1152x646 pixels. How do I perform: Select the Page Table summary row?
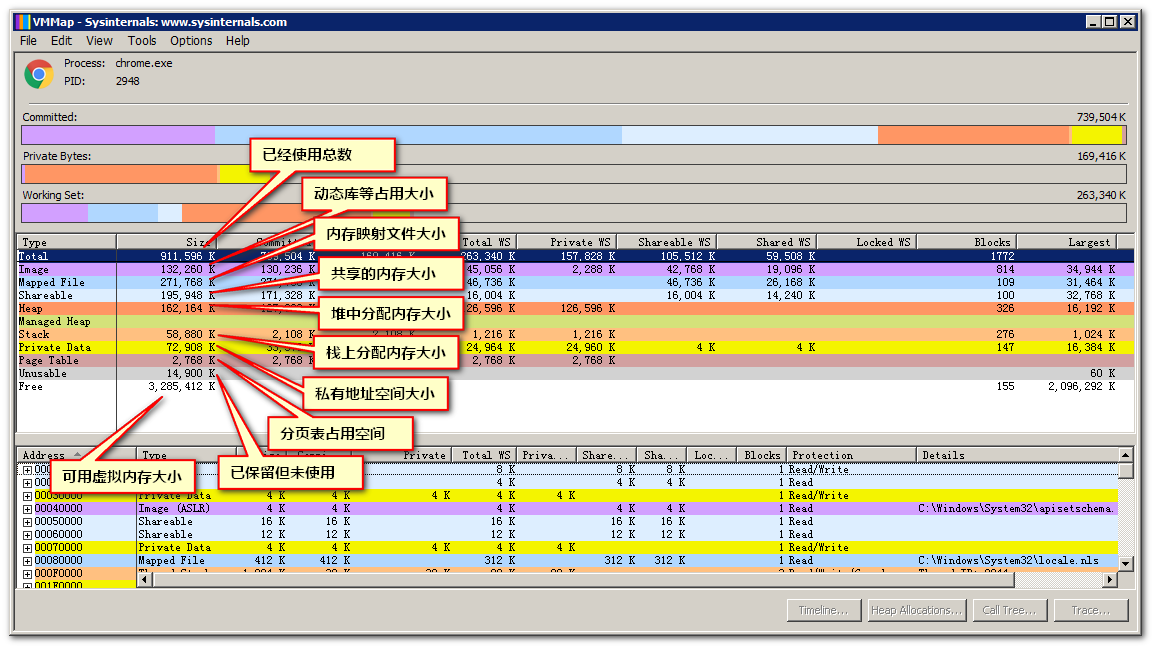coord(575,361)
